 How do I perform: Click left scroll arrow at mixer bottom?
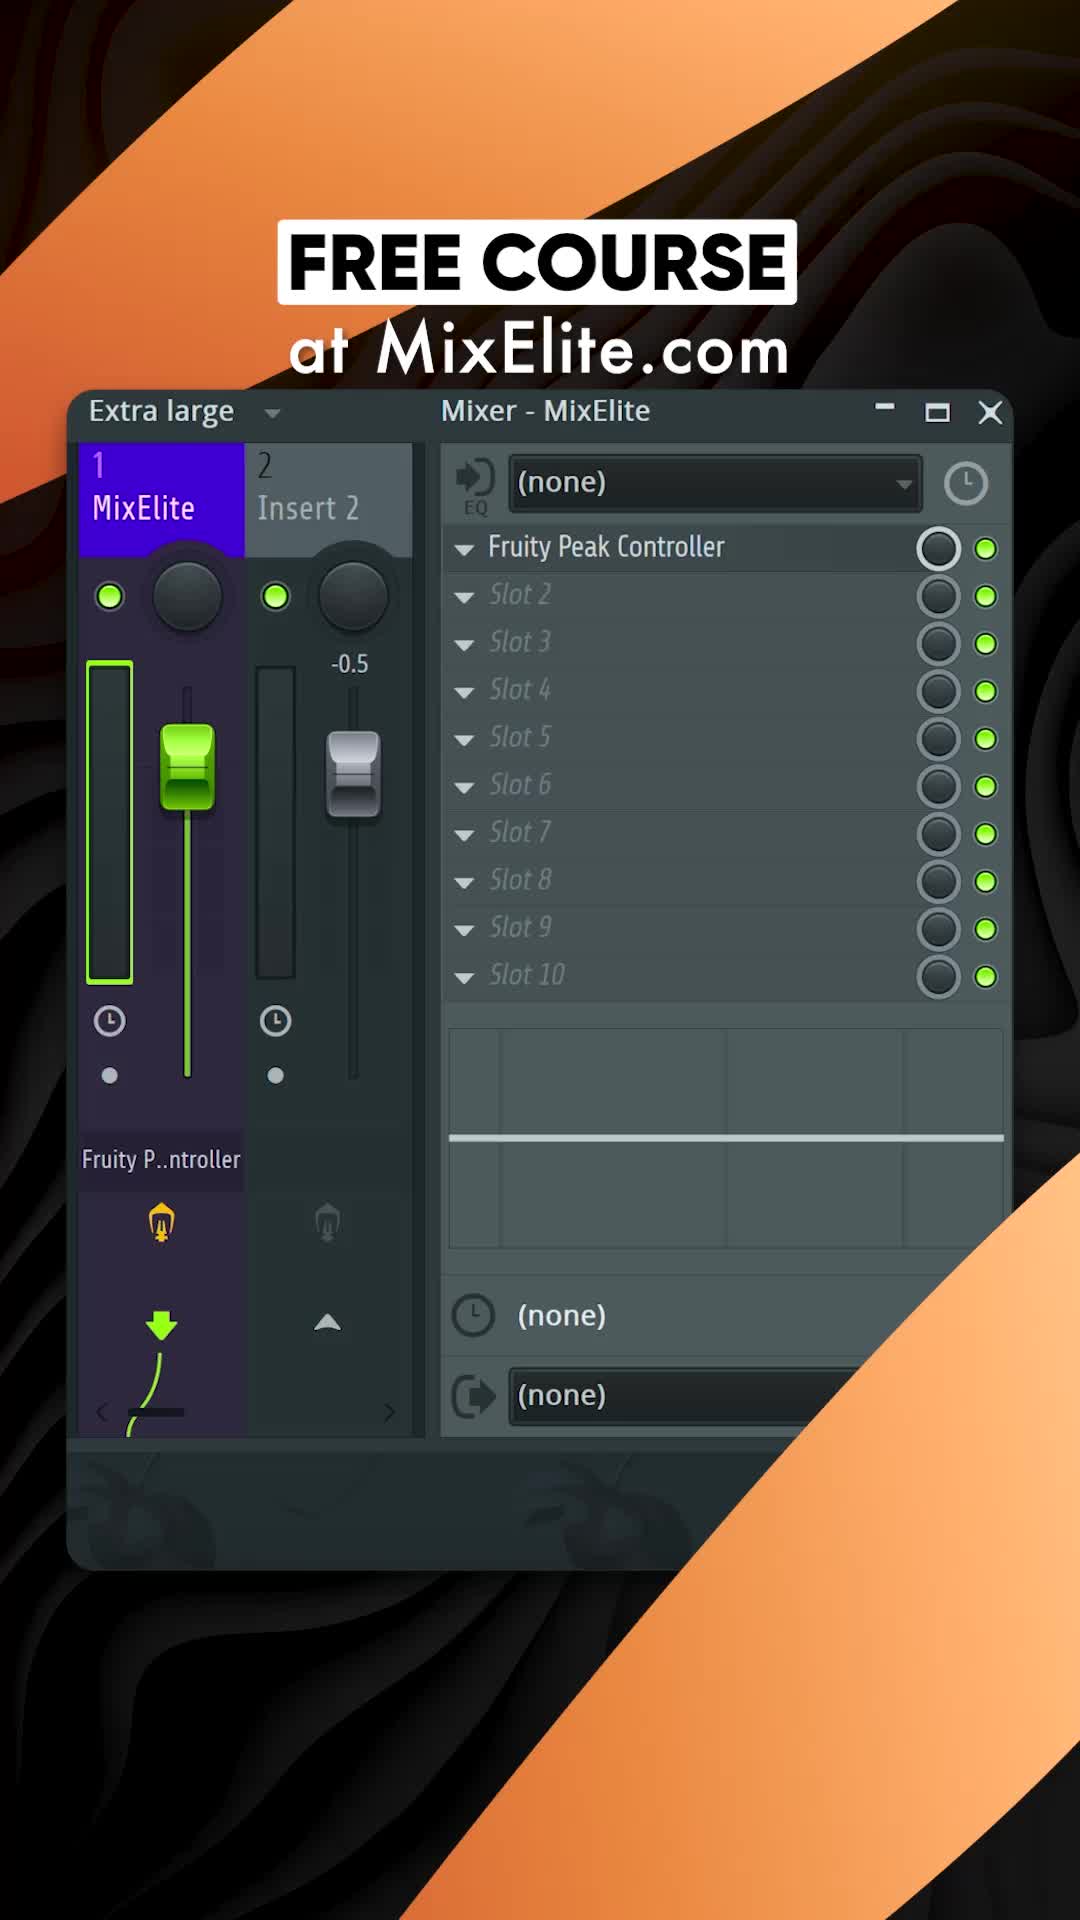(x=101, y=1412)
